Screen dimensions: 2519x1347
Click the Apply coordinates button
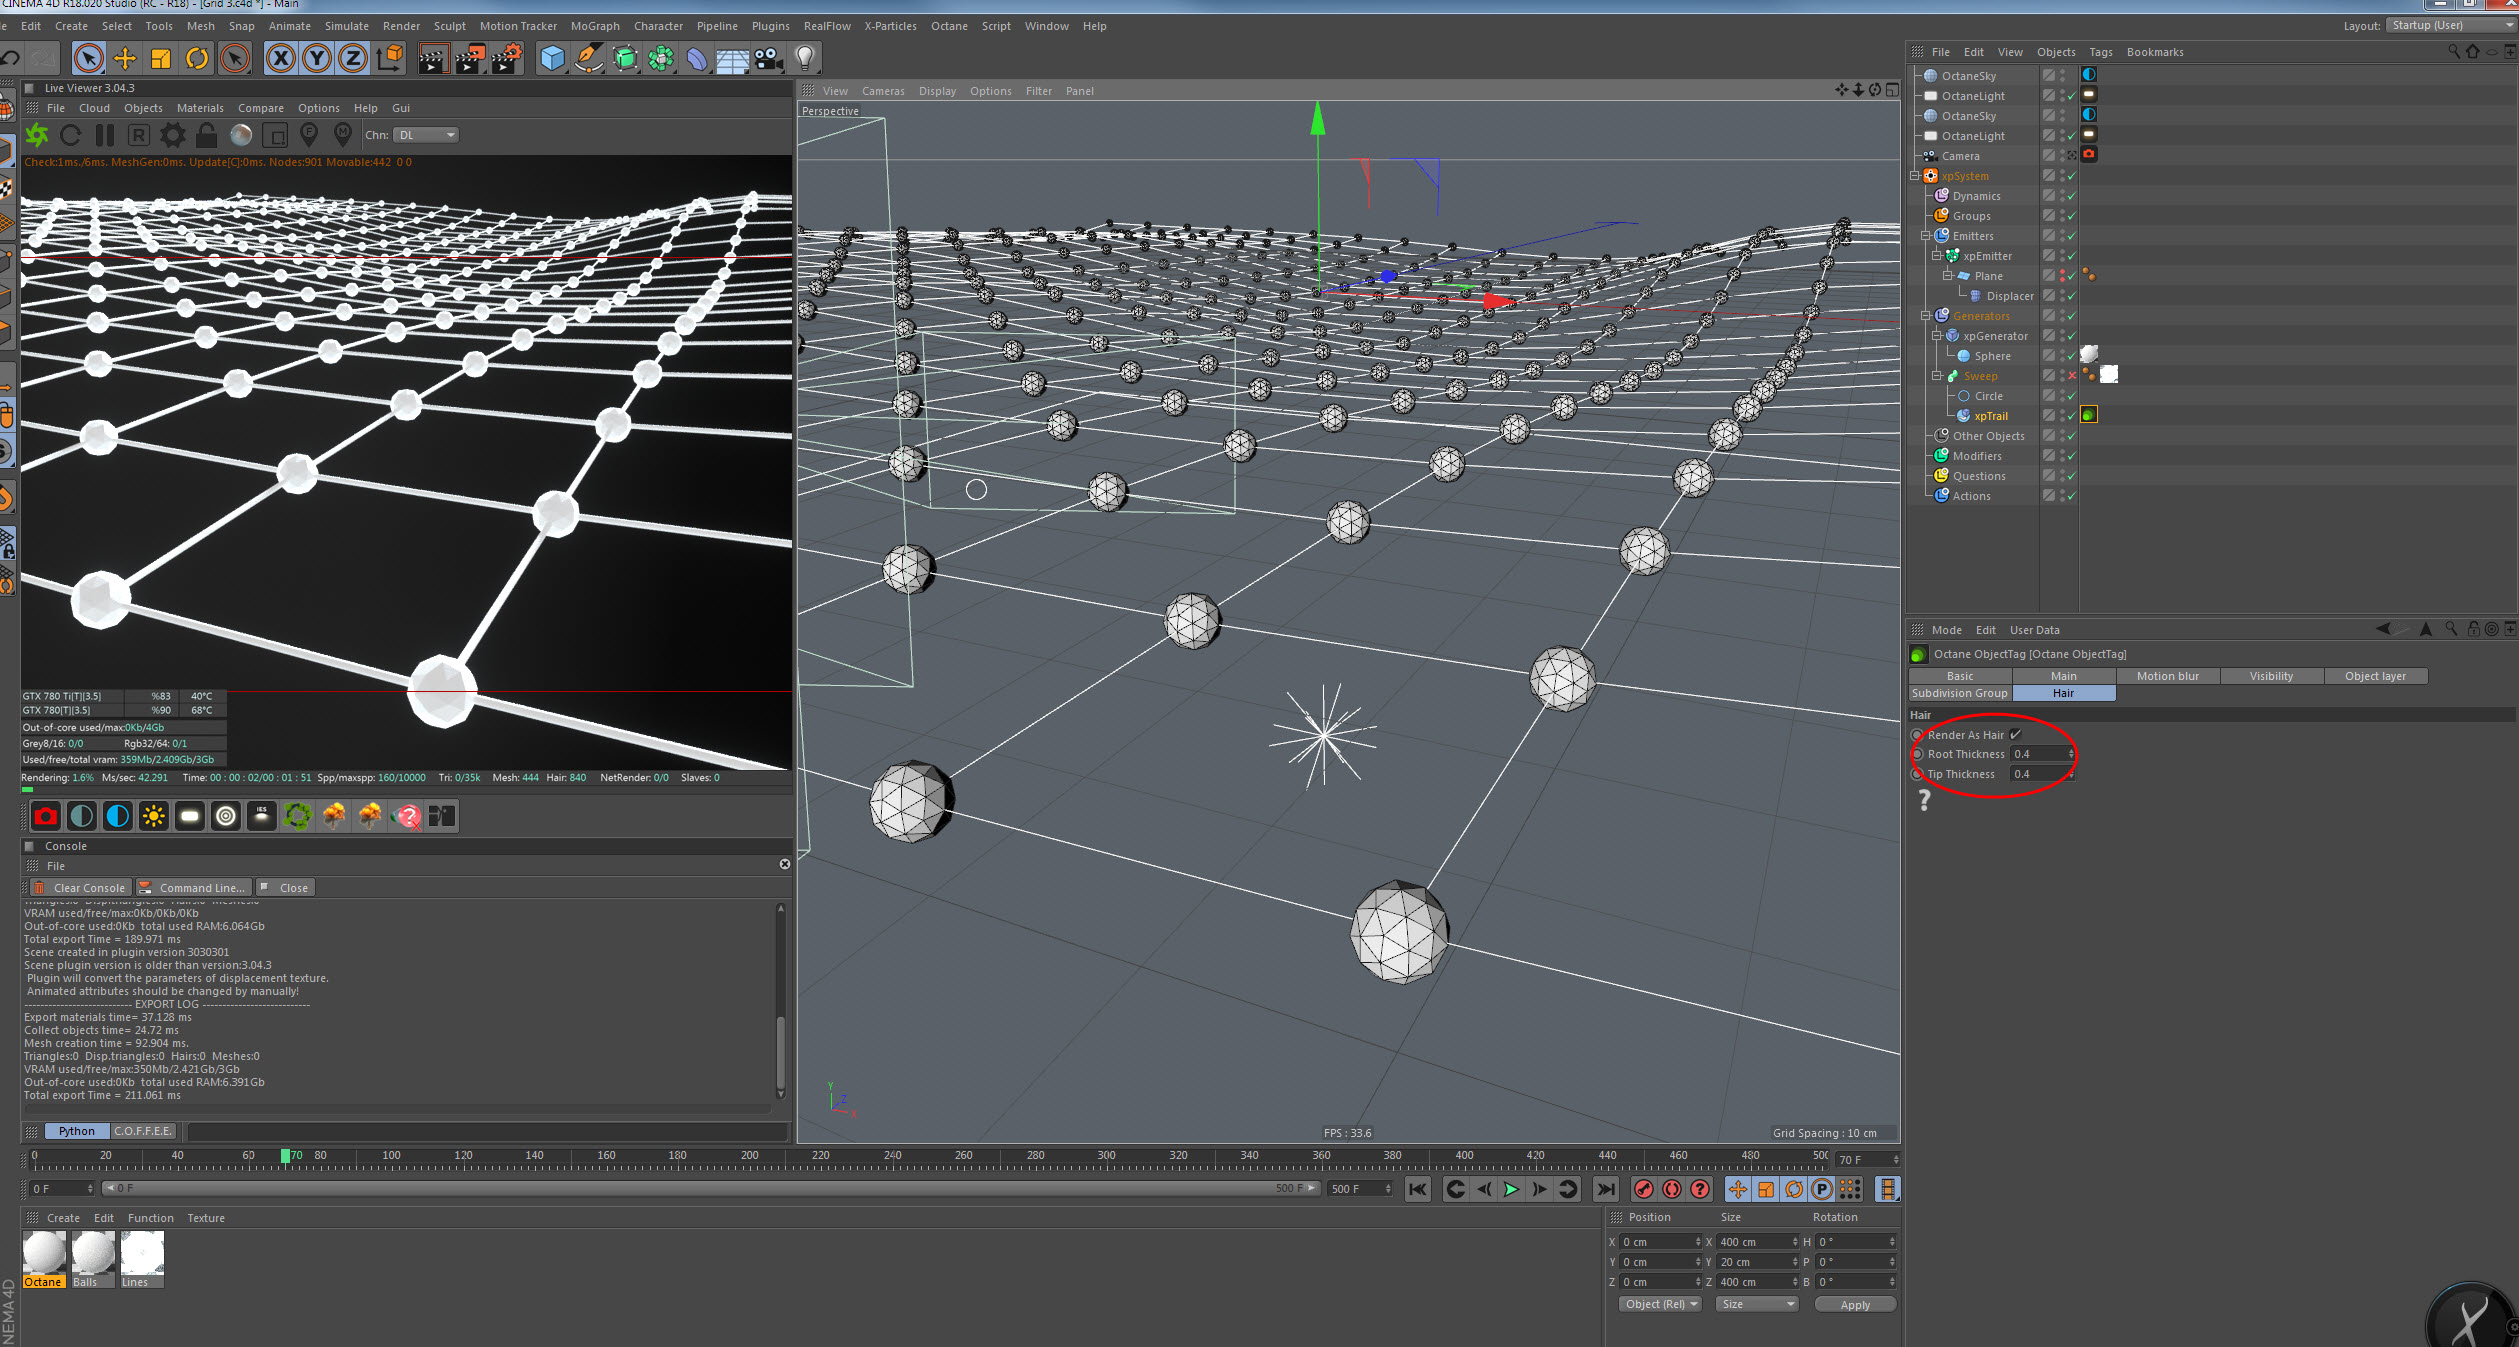[x=1854, y=1304]
